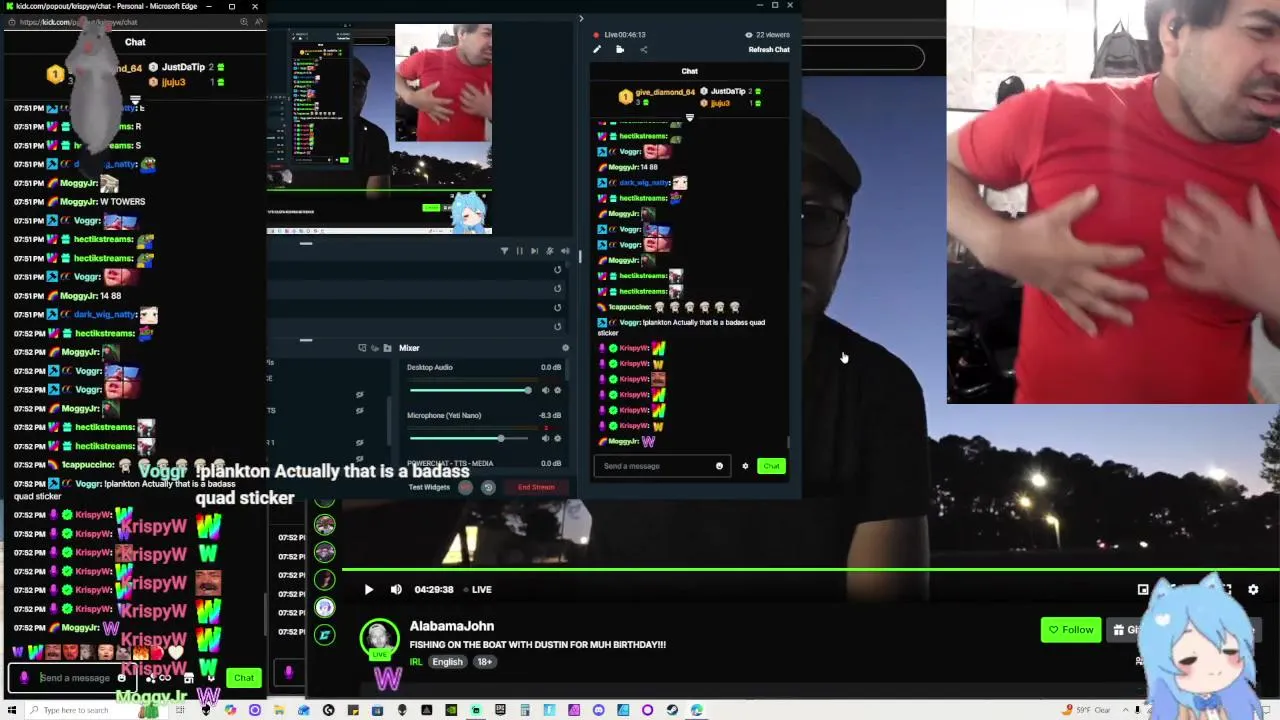Open Kick video player settings gear
Screen dimensions: 1280x720
coord(1253,590)
